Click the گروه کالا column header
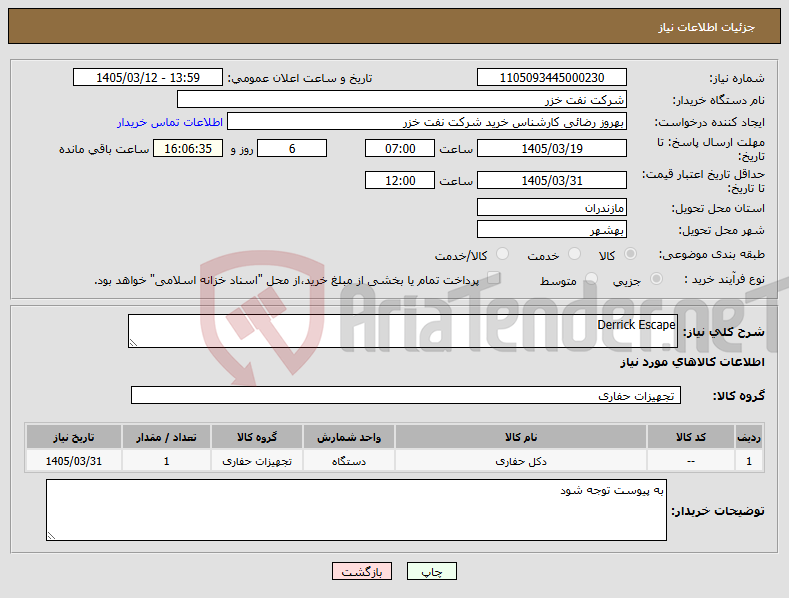Viewport: 789px width, 598px height. point(257,437)
